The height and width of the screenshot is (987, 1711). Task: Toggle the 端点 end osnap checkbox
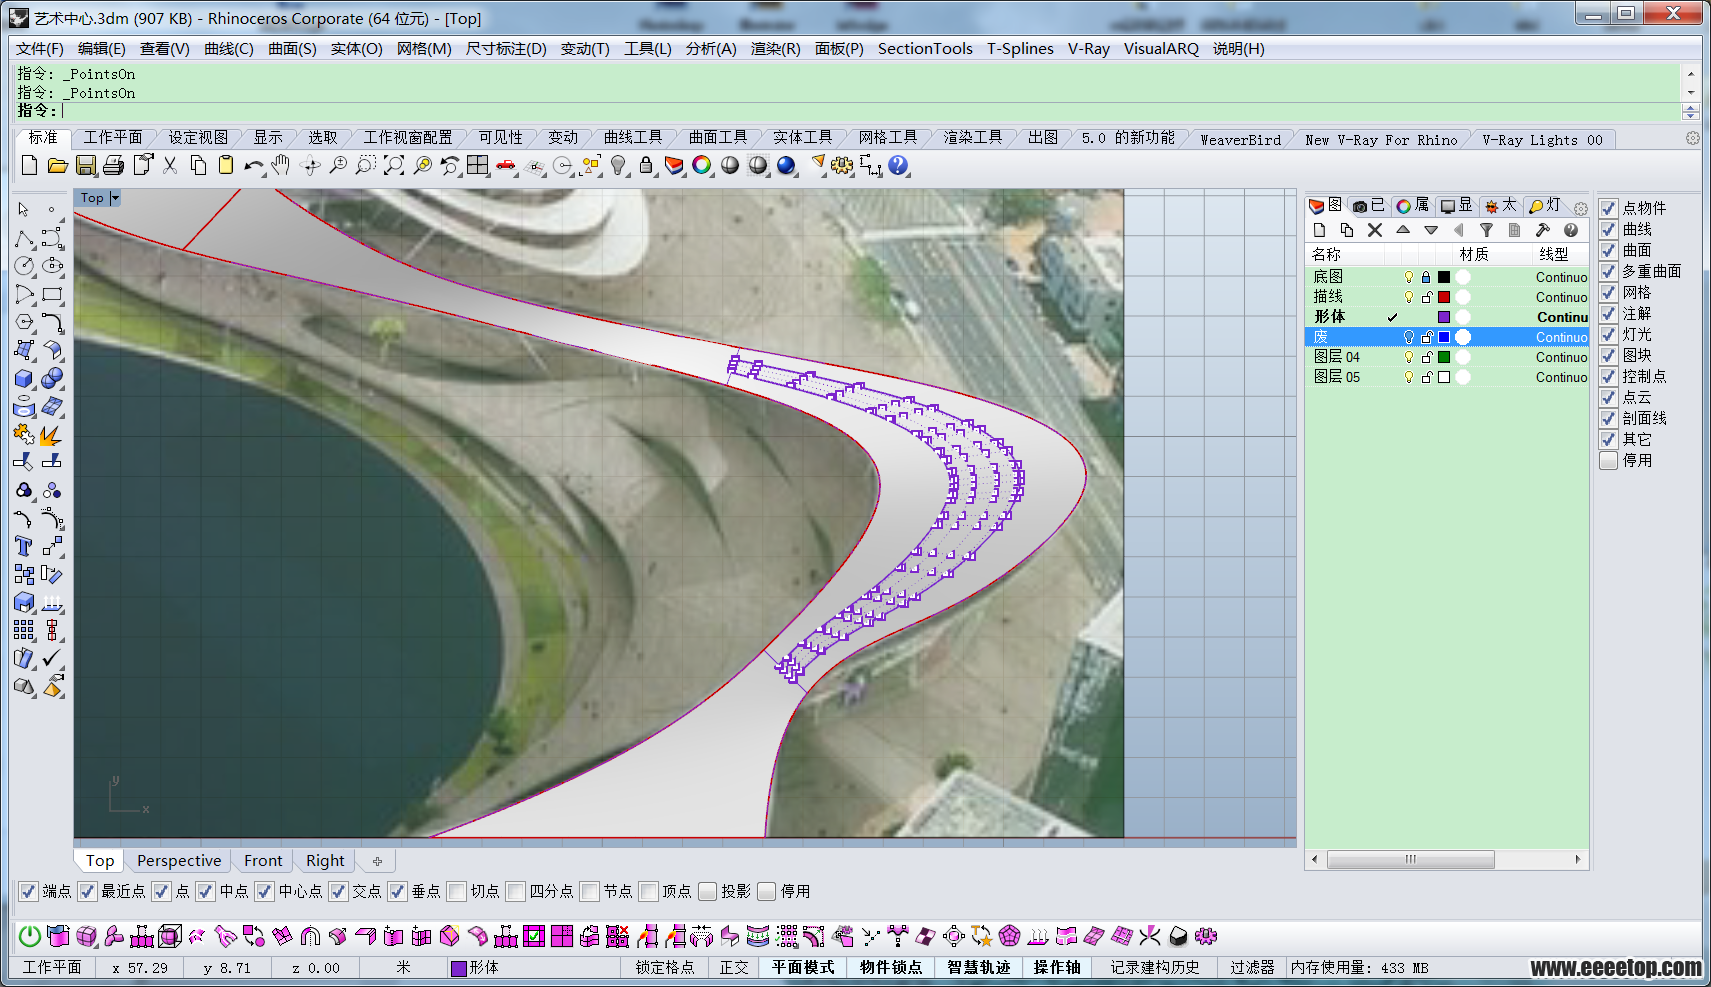[x=29, y=891]
